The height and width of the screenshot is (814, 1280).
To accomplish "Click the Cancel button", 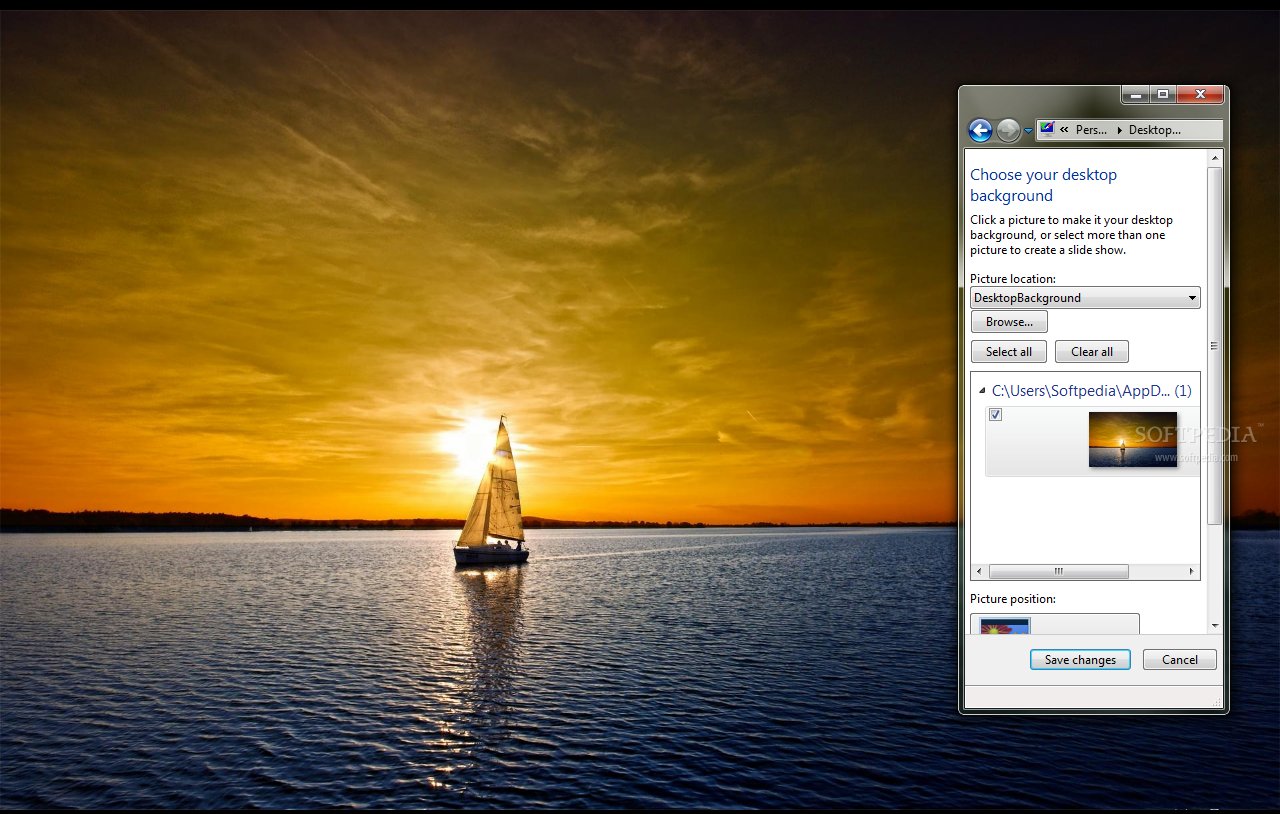I will coord(1180,660).
